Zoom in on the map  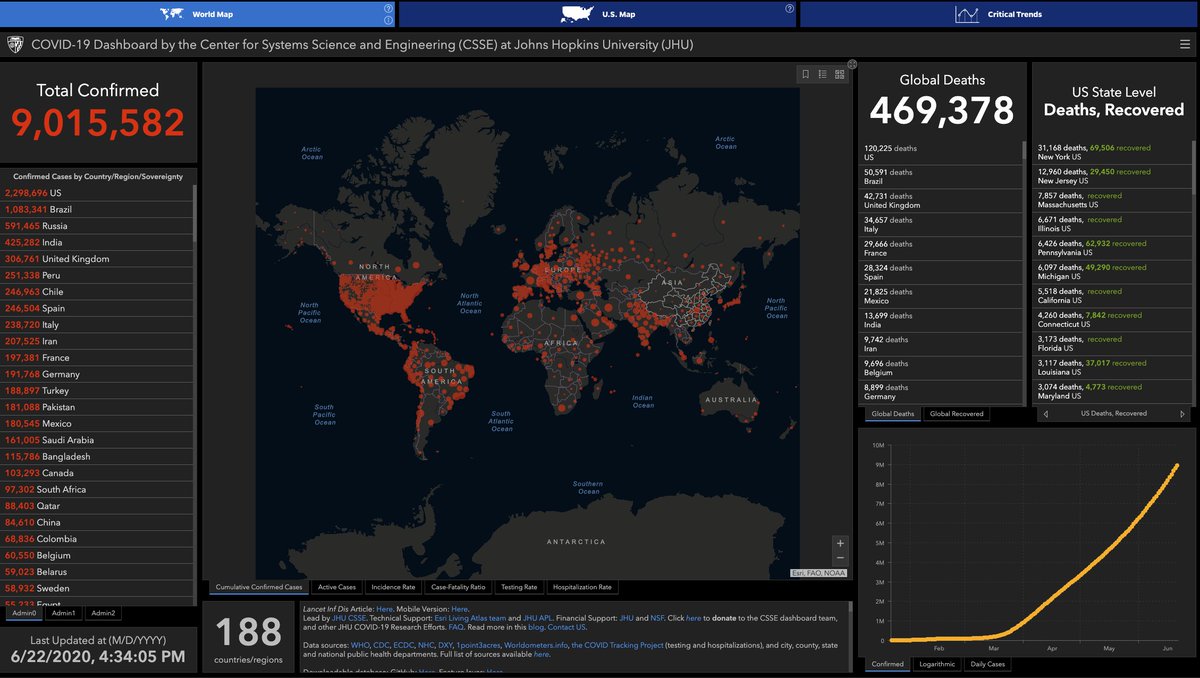click(x=840, y=543)
